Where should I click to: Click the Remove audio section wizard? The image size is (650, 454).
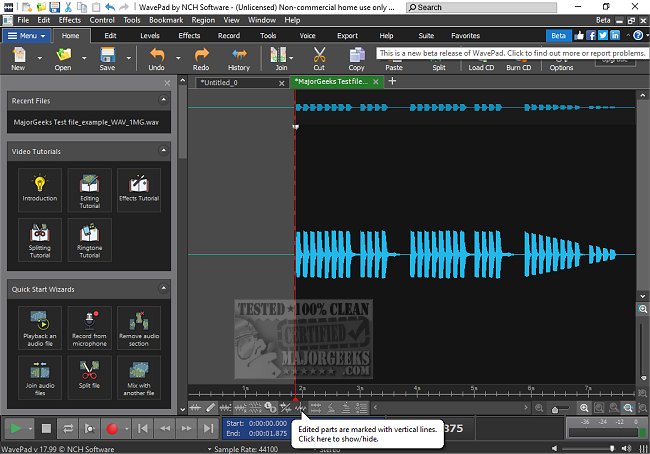(x=139, y=326)
